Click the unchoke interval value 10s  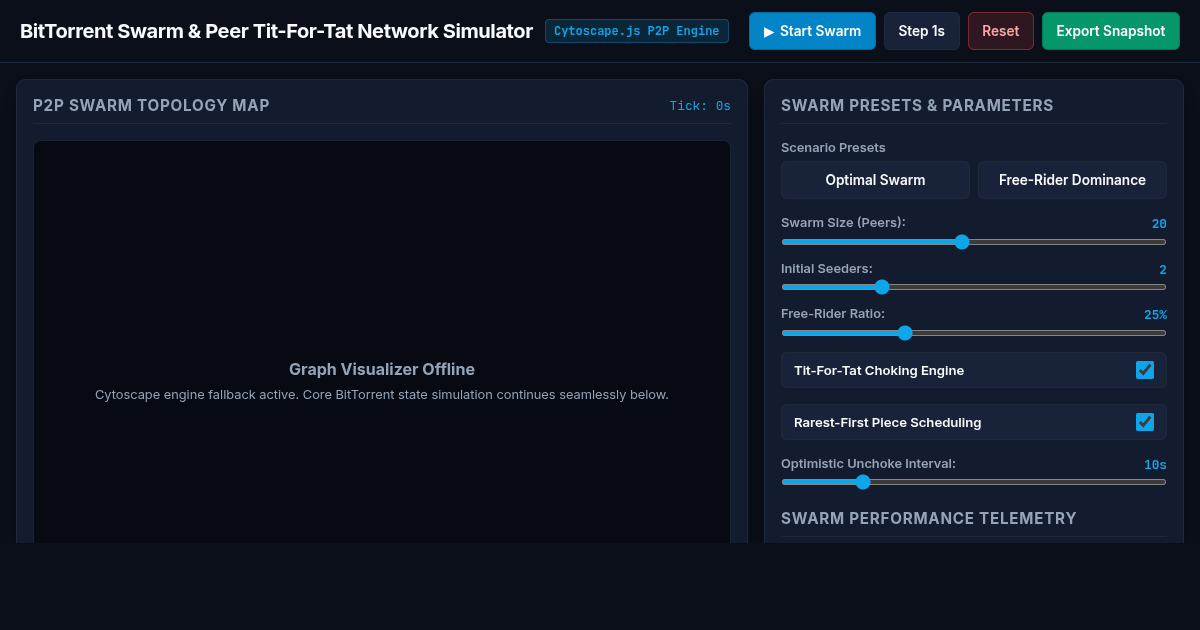click(x=1155, y=465)
